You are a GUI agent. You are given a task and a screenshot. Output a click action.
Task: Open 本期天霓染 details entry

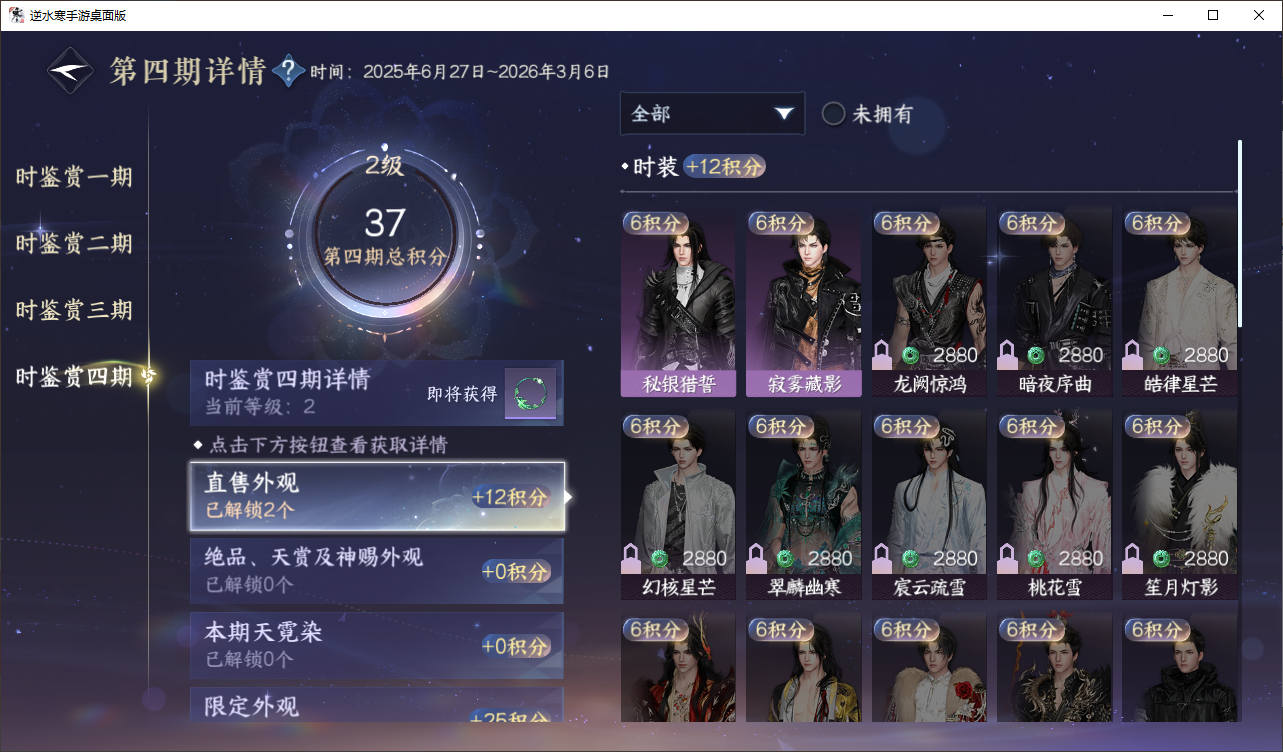[x=377, y=645]
